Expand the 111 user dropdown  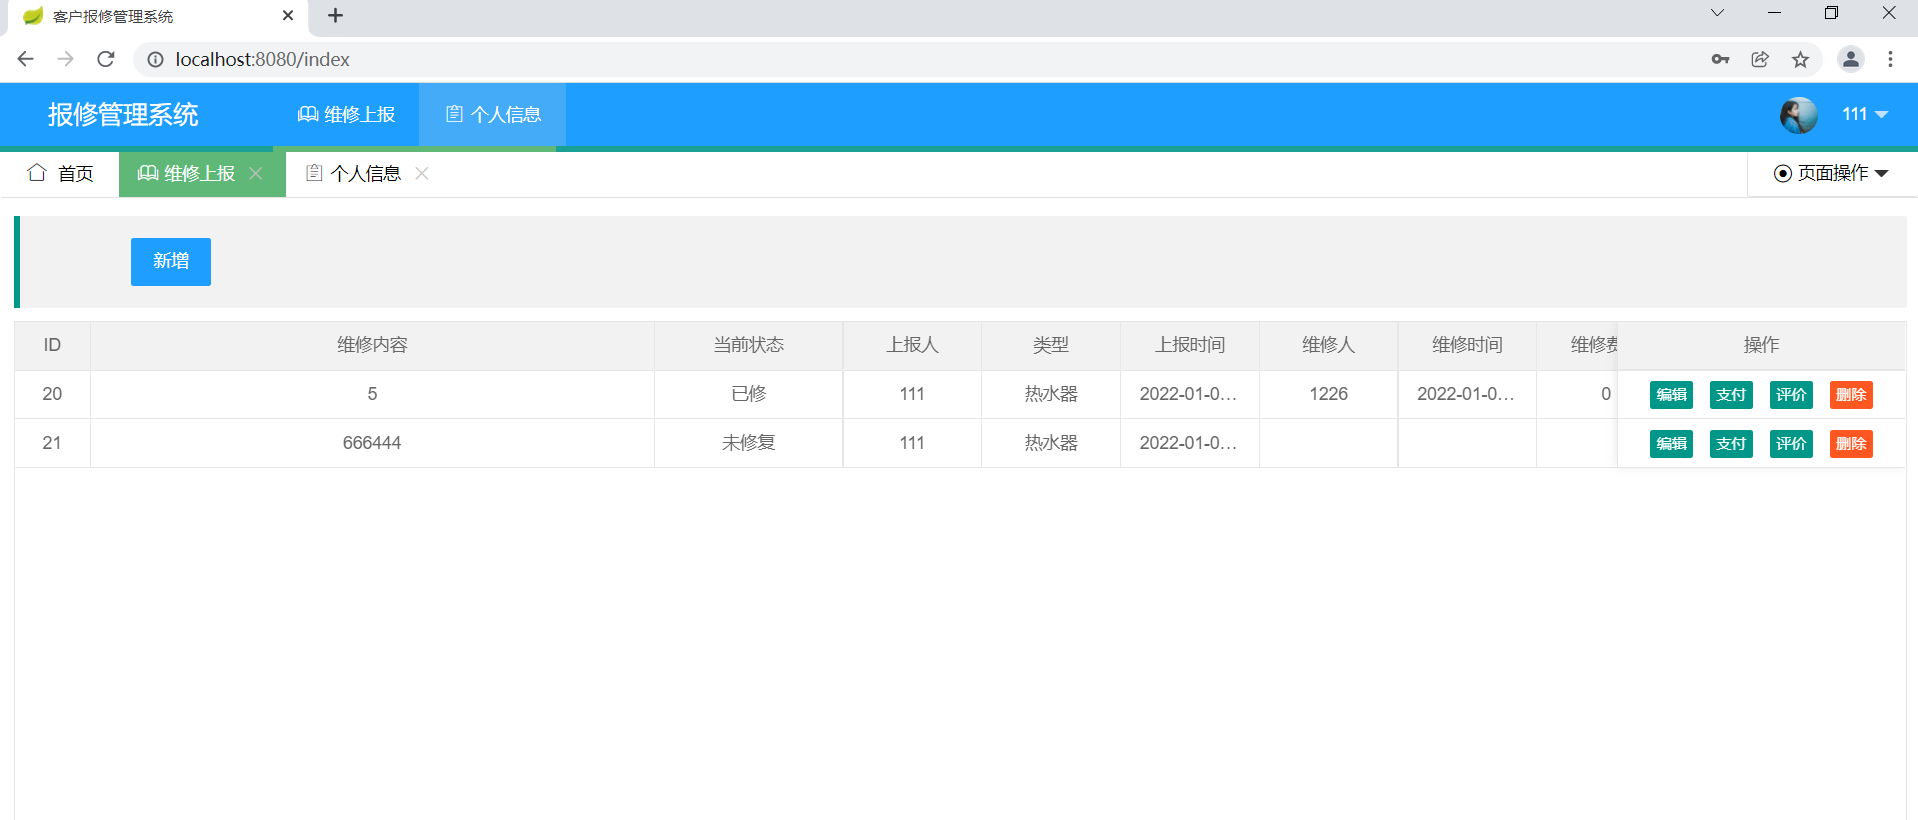pyautogui.click(x=1865, y=114)
